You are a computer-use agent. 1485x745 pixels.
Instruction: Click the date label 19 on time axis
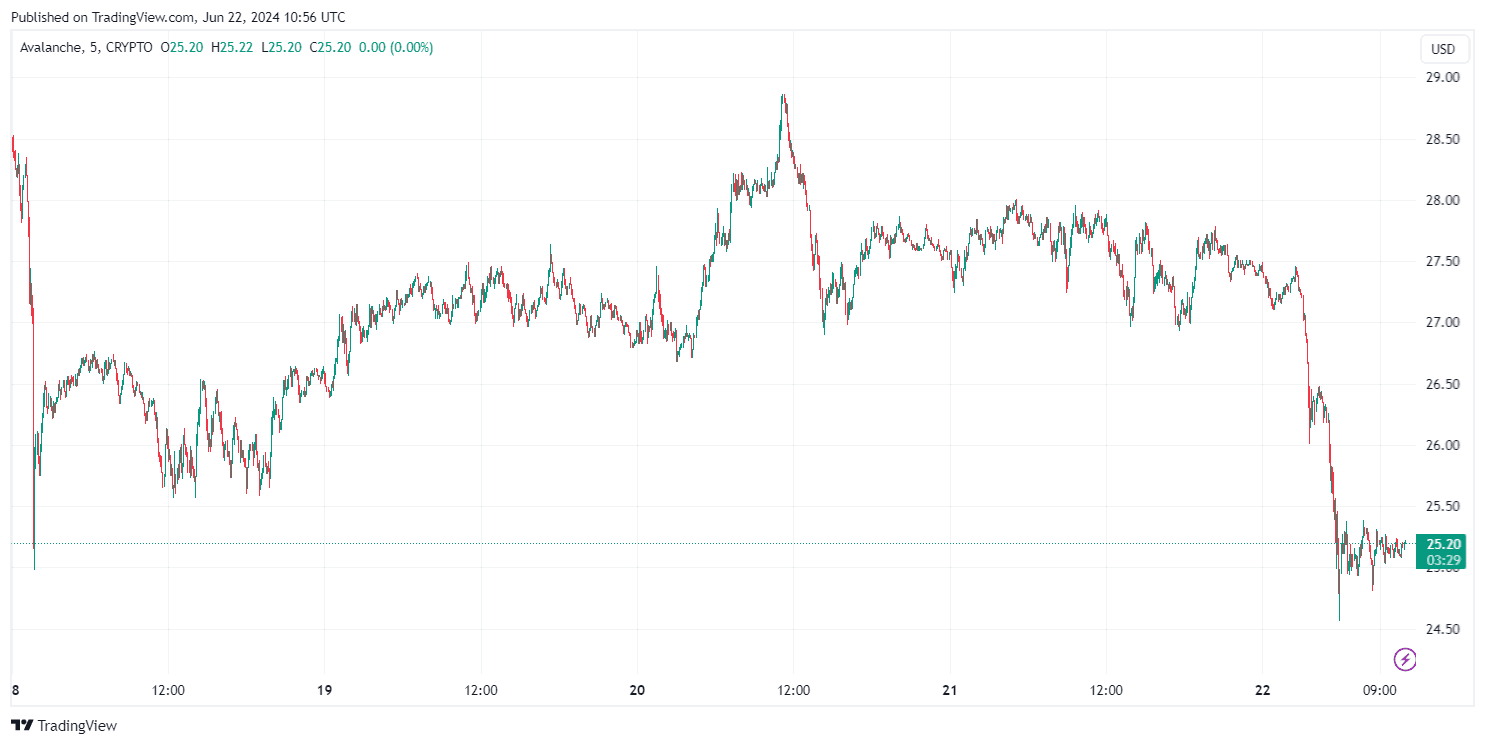324,690
